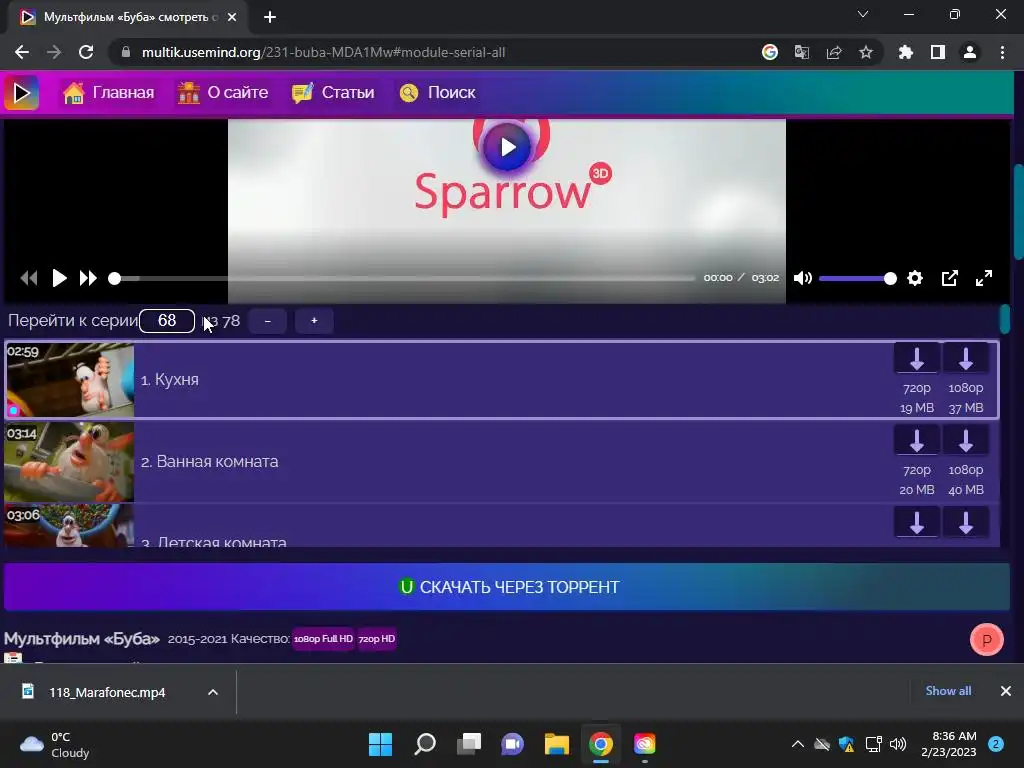
Task: Click СКАЧАТЬ ЧЕРЕЗ ТОРРЕНТ button
Action: pos(507,586)
